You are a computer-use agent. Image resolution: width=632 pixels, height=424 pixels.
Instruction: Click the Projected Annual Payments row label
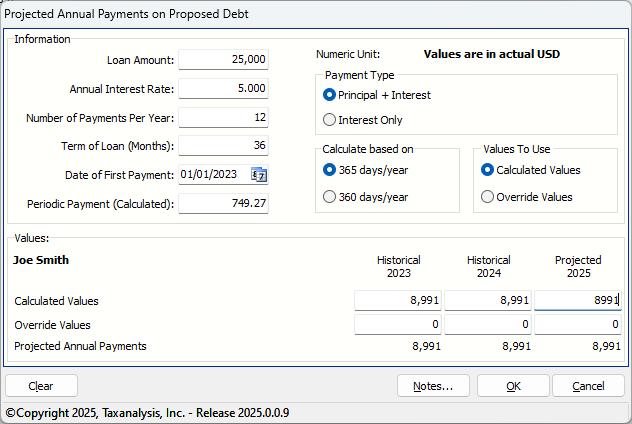(80, 346)
